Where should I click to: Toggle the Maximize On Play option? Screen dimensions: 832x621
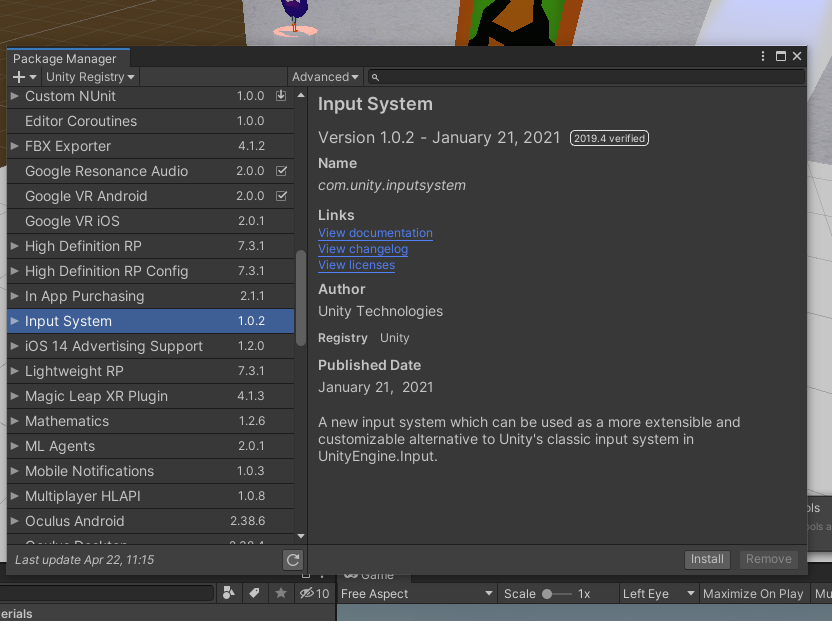tap(752, 593)
